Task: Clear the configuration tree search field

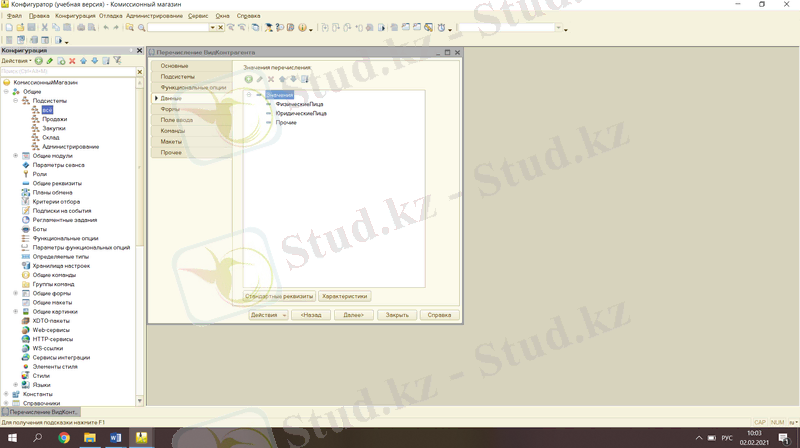Action: (x=140, y=72)
